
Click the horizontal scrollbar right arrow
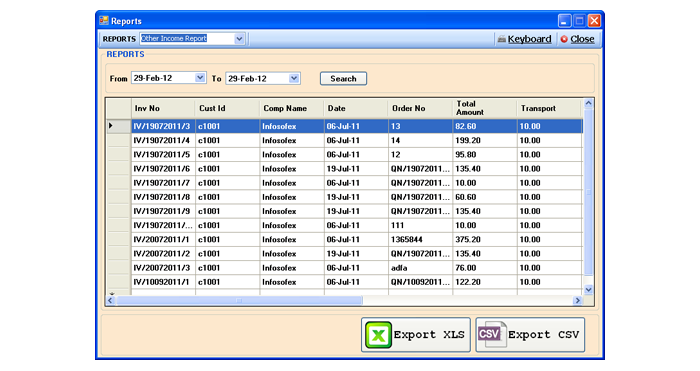pos(578,300)
